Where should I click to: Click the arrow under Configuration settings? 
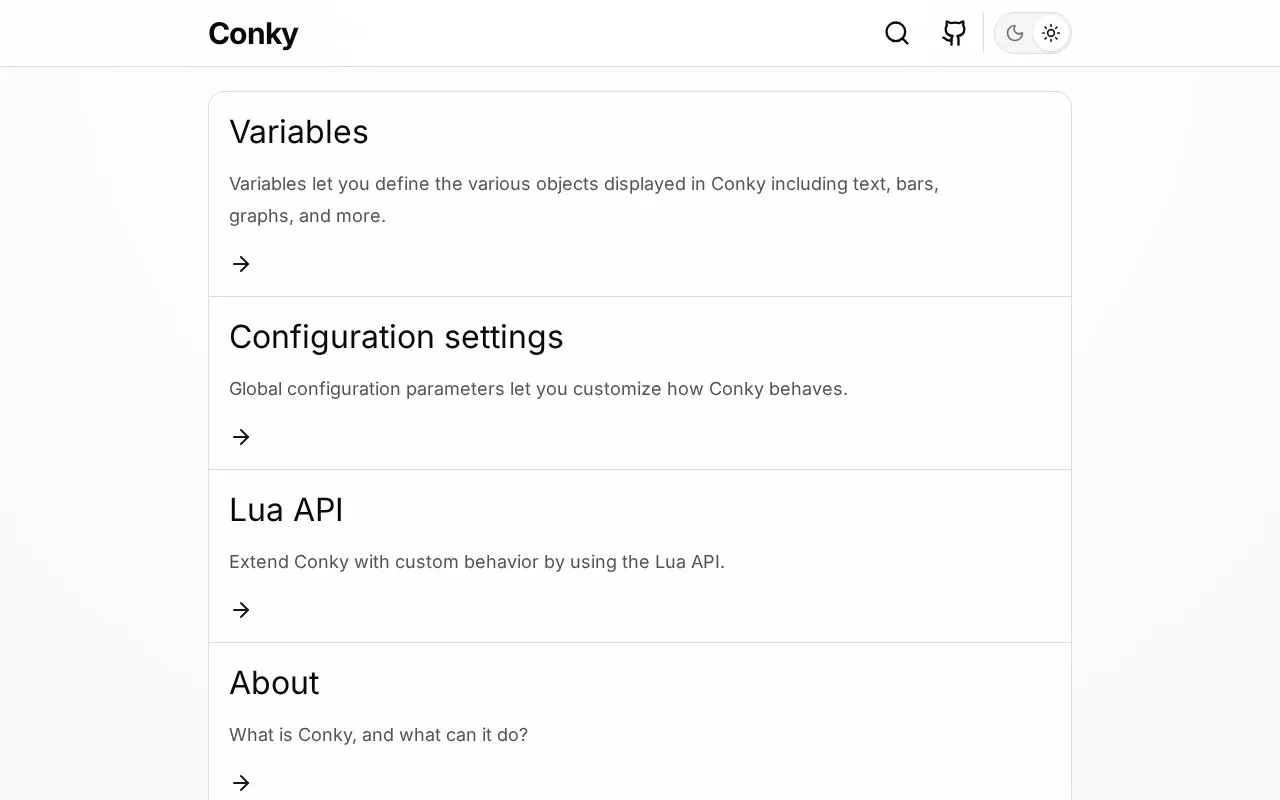click(241, 437)
